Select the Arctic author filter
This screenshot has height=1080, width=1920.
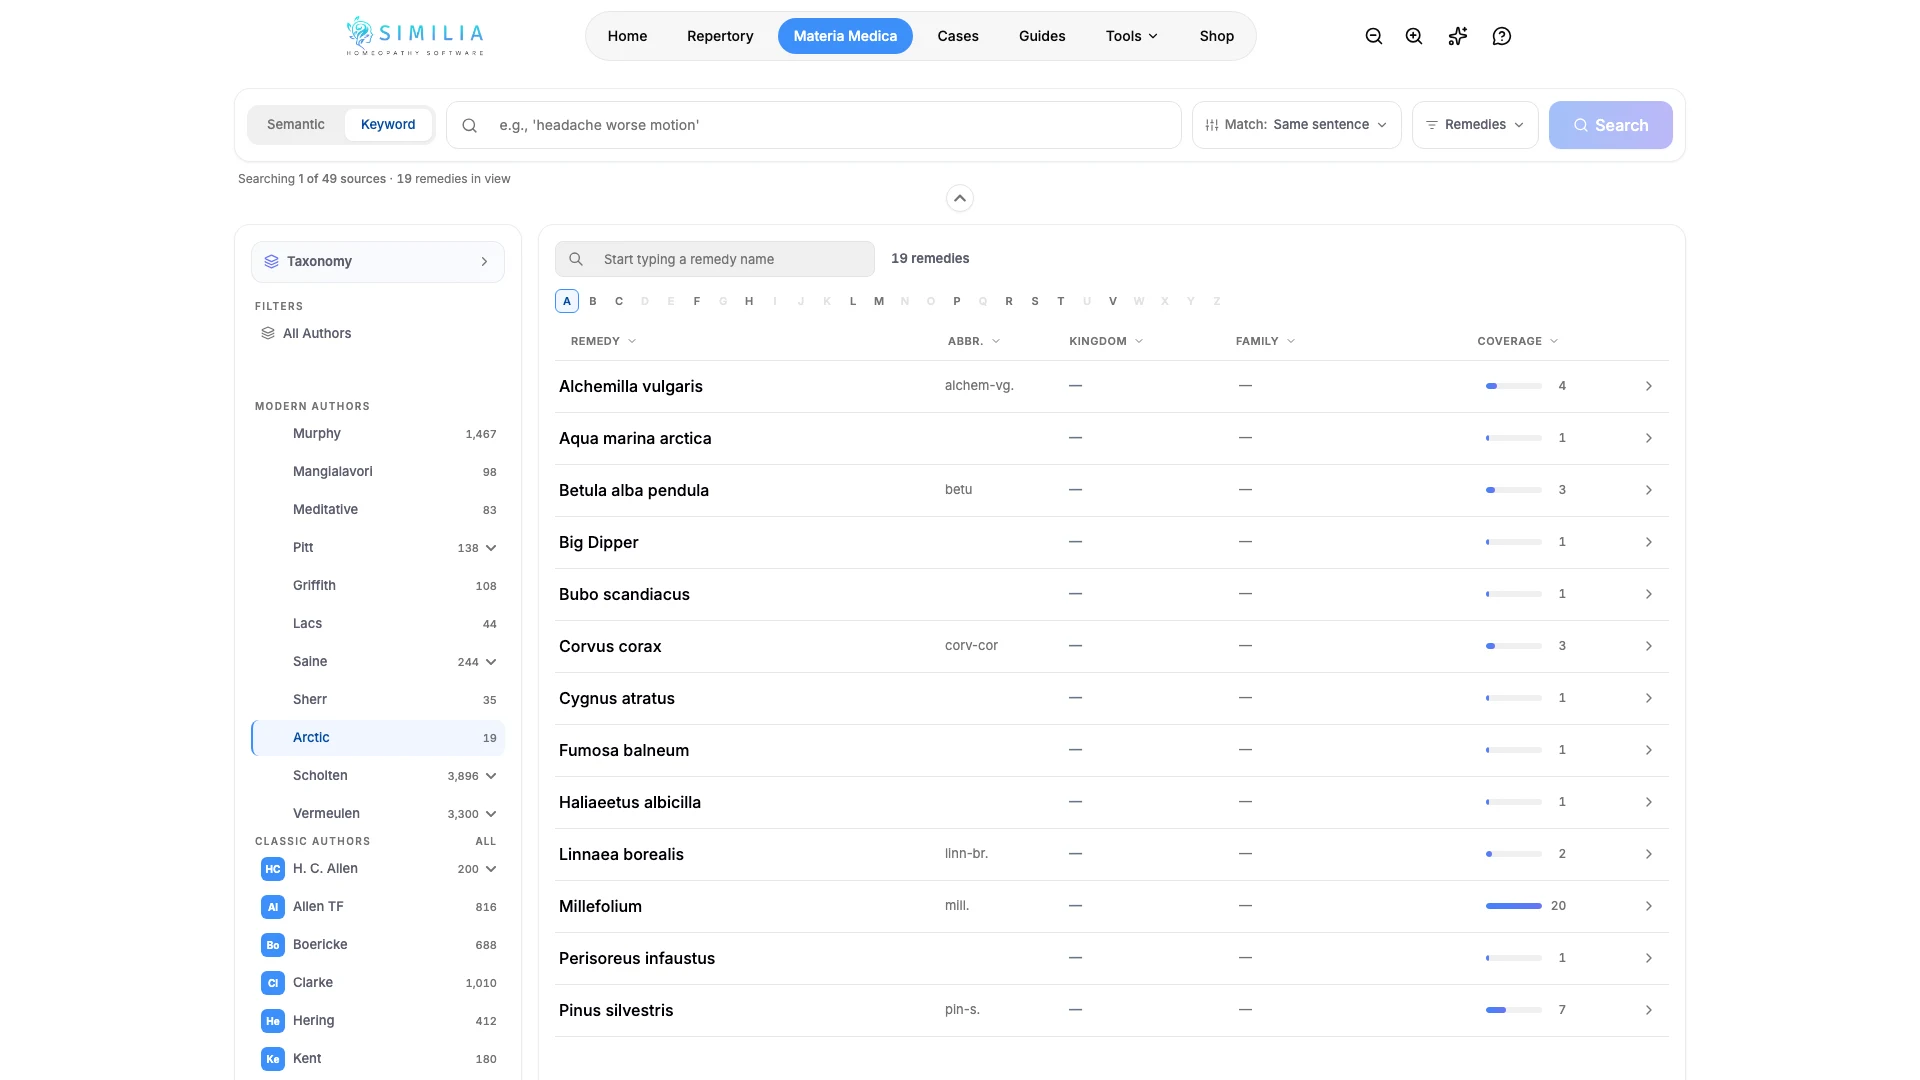(x=378, y=738)
